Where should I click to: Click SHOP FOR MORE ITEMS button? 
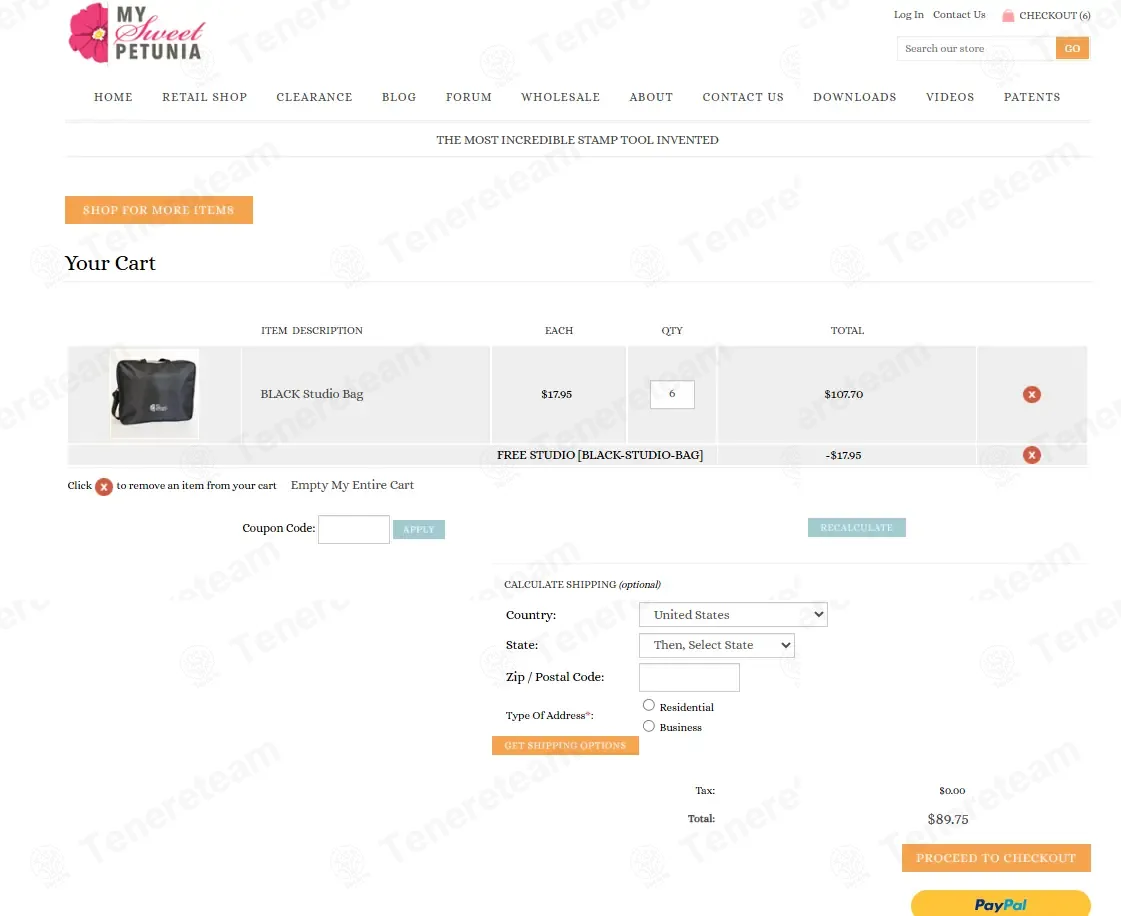tap(159, 210)
